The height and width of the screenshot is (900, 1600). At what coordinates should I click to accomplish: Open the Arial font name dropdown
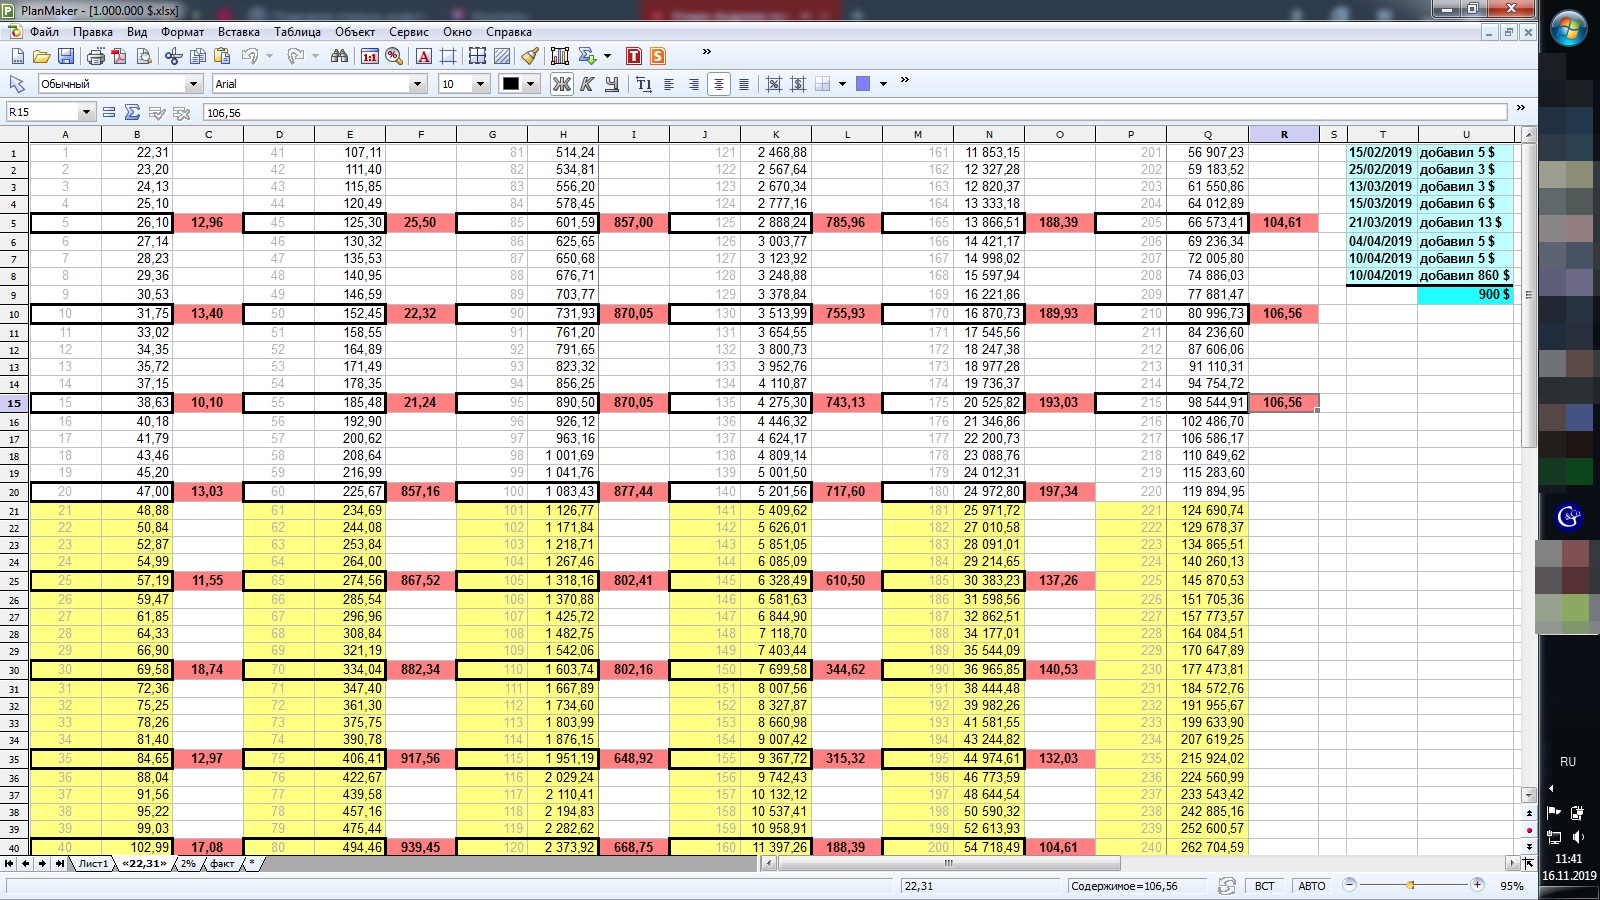[x=418, y=84]
